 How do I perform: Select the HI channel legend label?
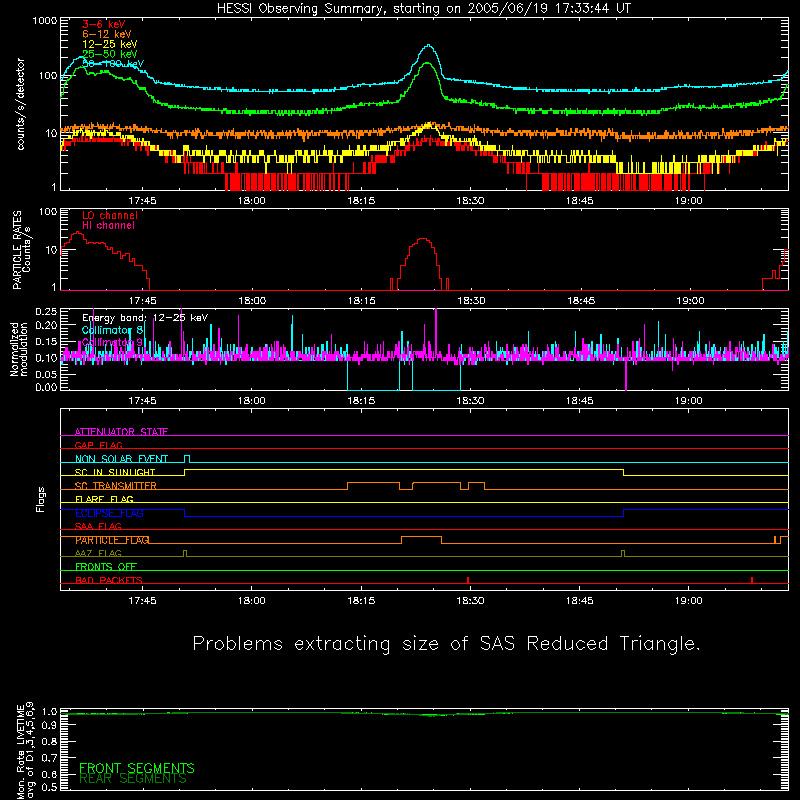click(x=108, y=225)
